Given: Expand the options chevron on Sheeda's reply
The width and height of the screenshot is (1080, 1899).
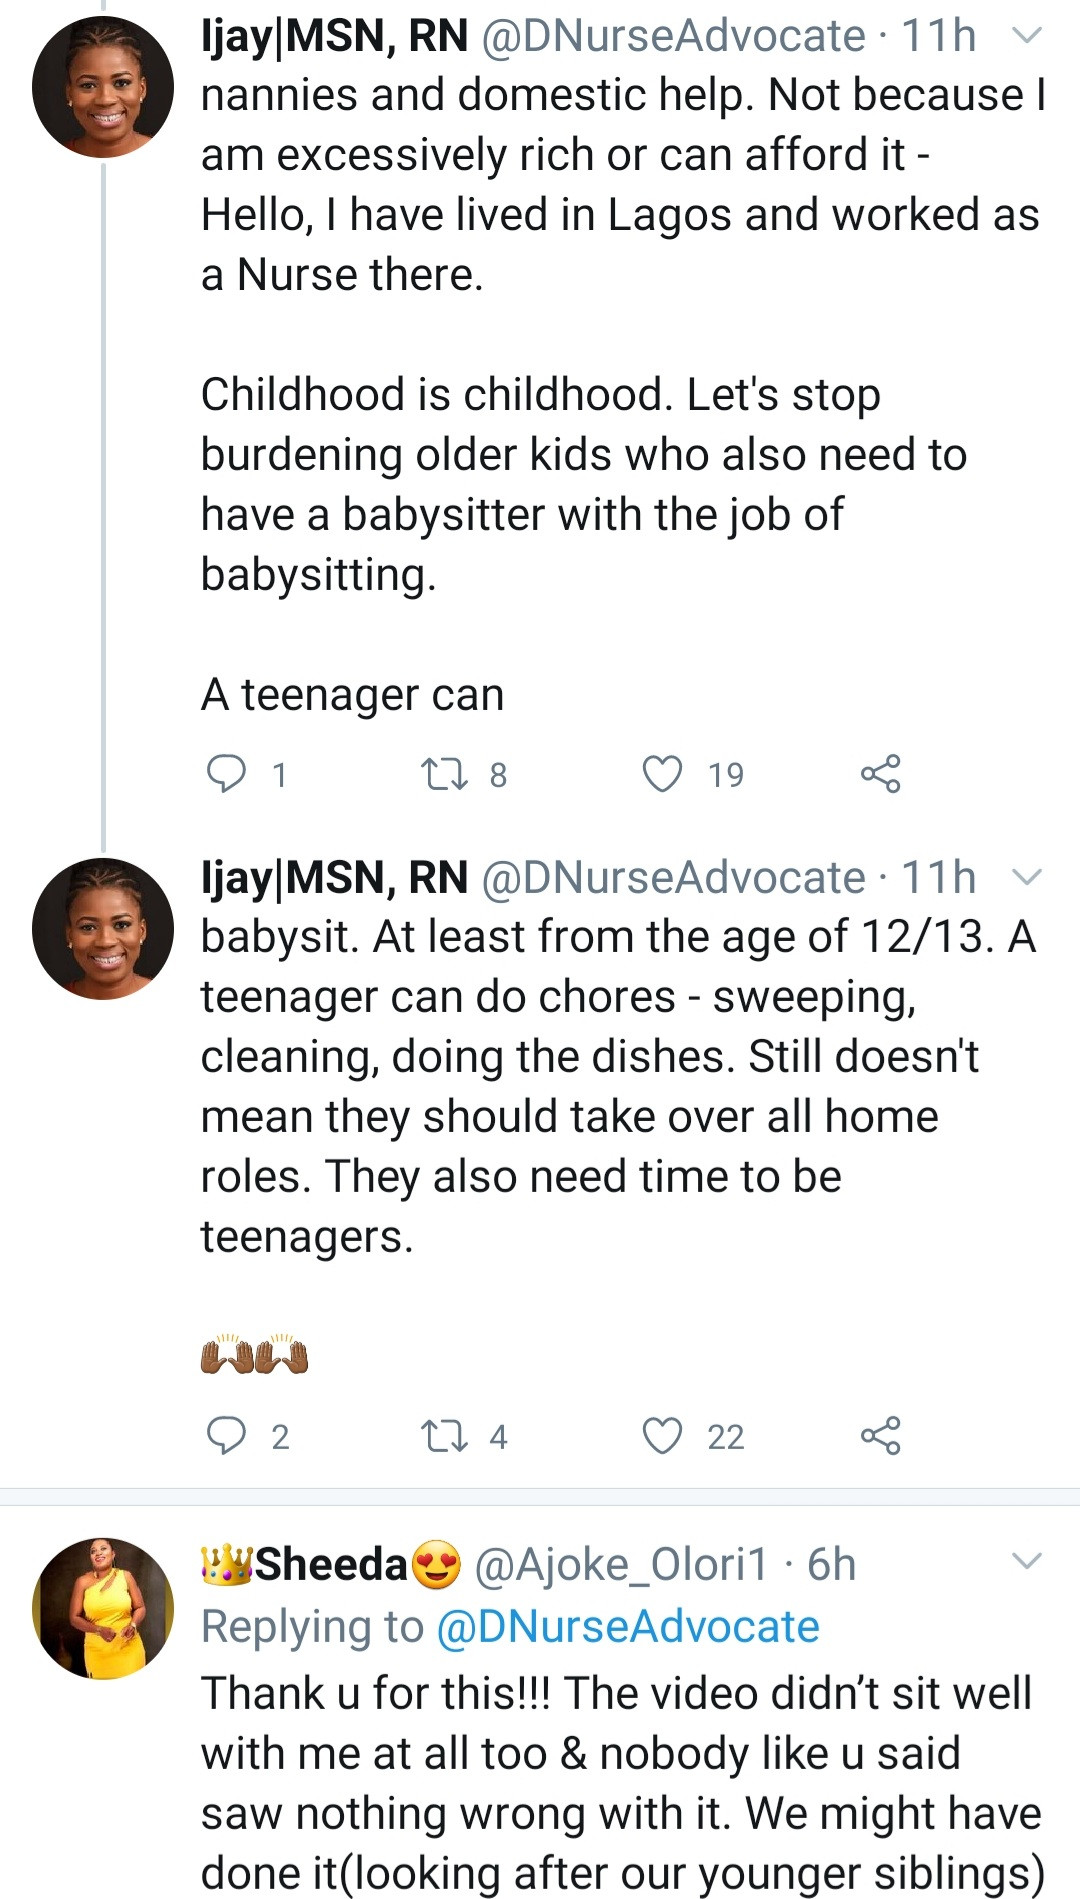Looking at the screenshot, I should click(x=1027, y=1561).
